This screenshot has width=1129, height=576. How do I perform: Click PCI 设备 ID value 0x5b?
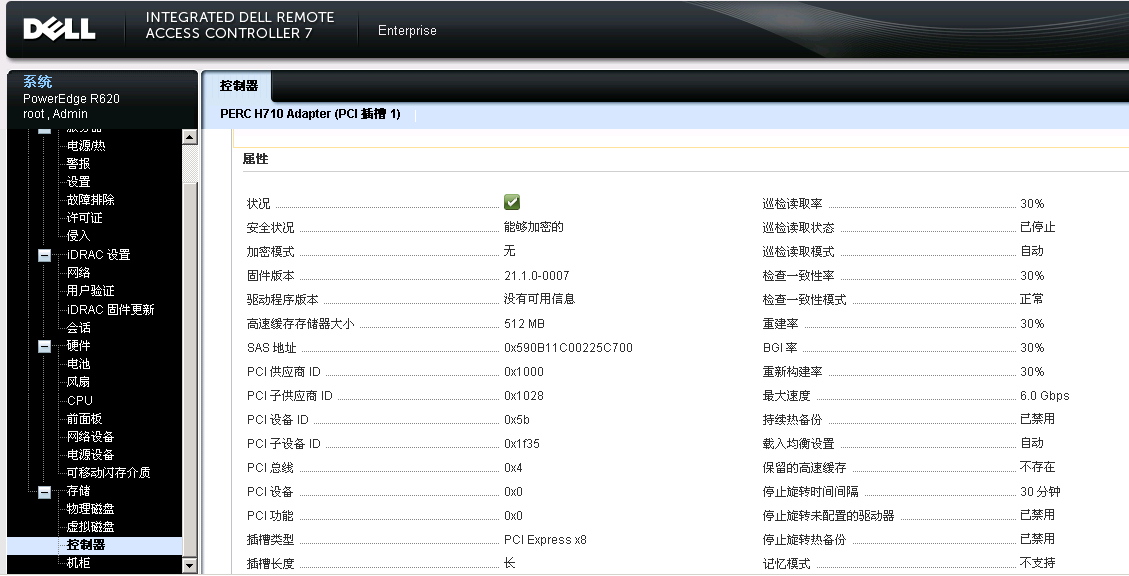(517, 420)
